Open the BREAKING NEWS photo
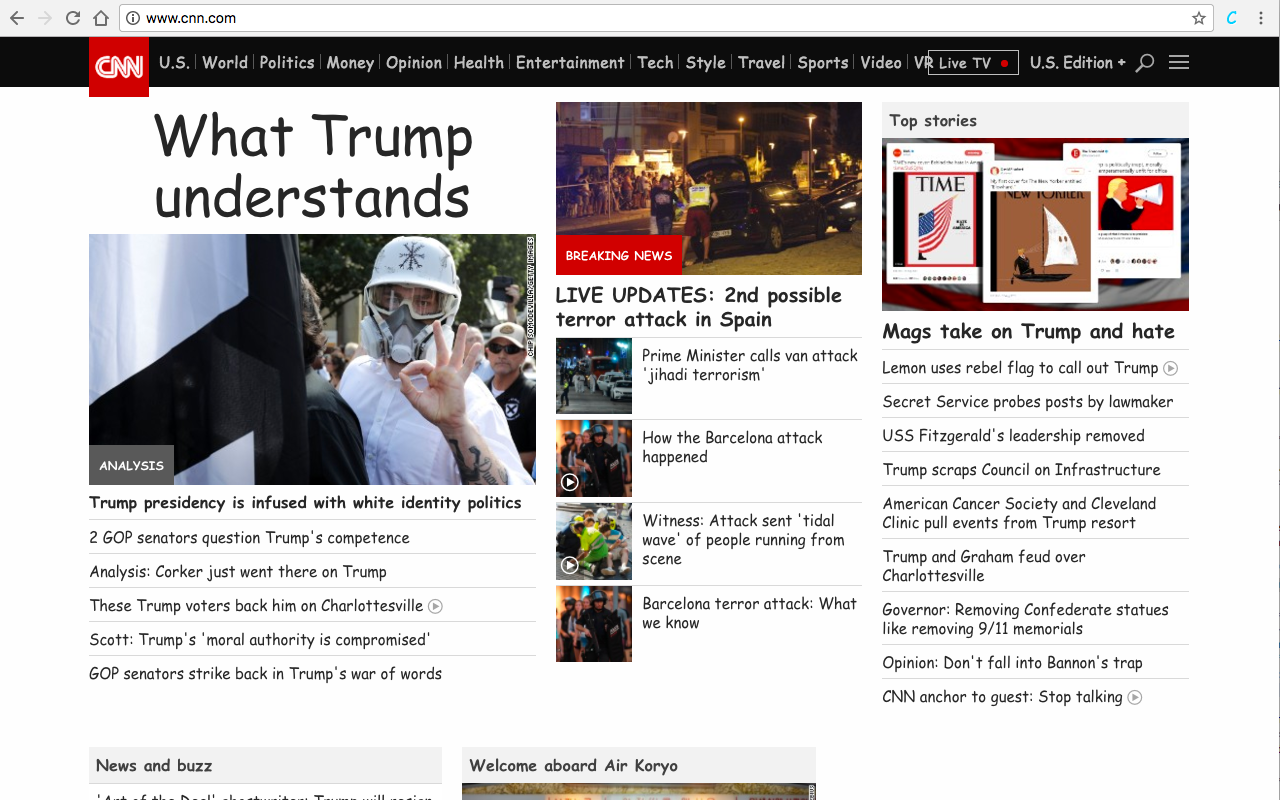Screen dimensions: 1280x800 click(x=709, y=188)
